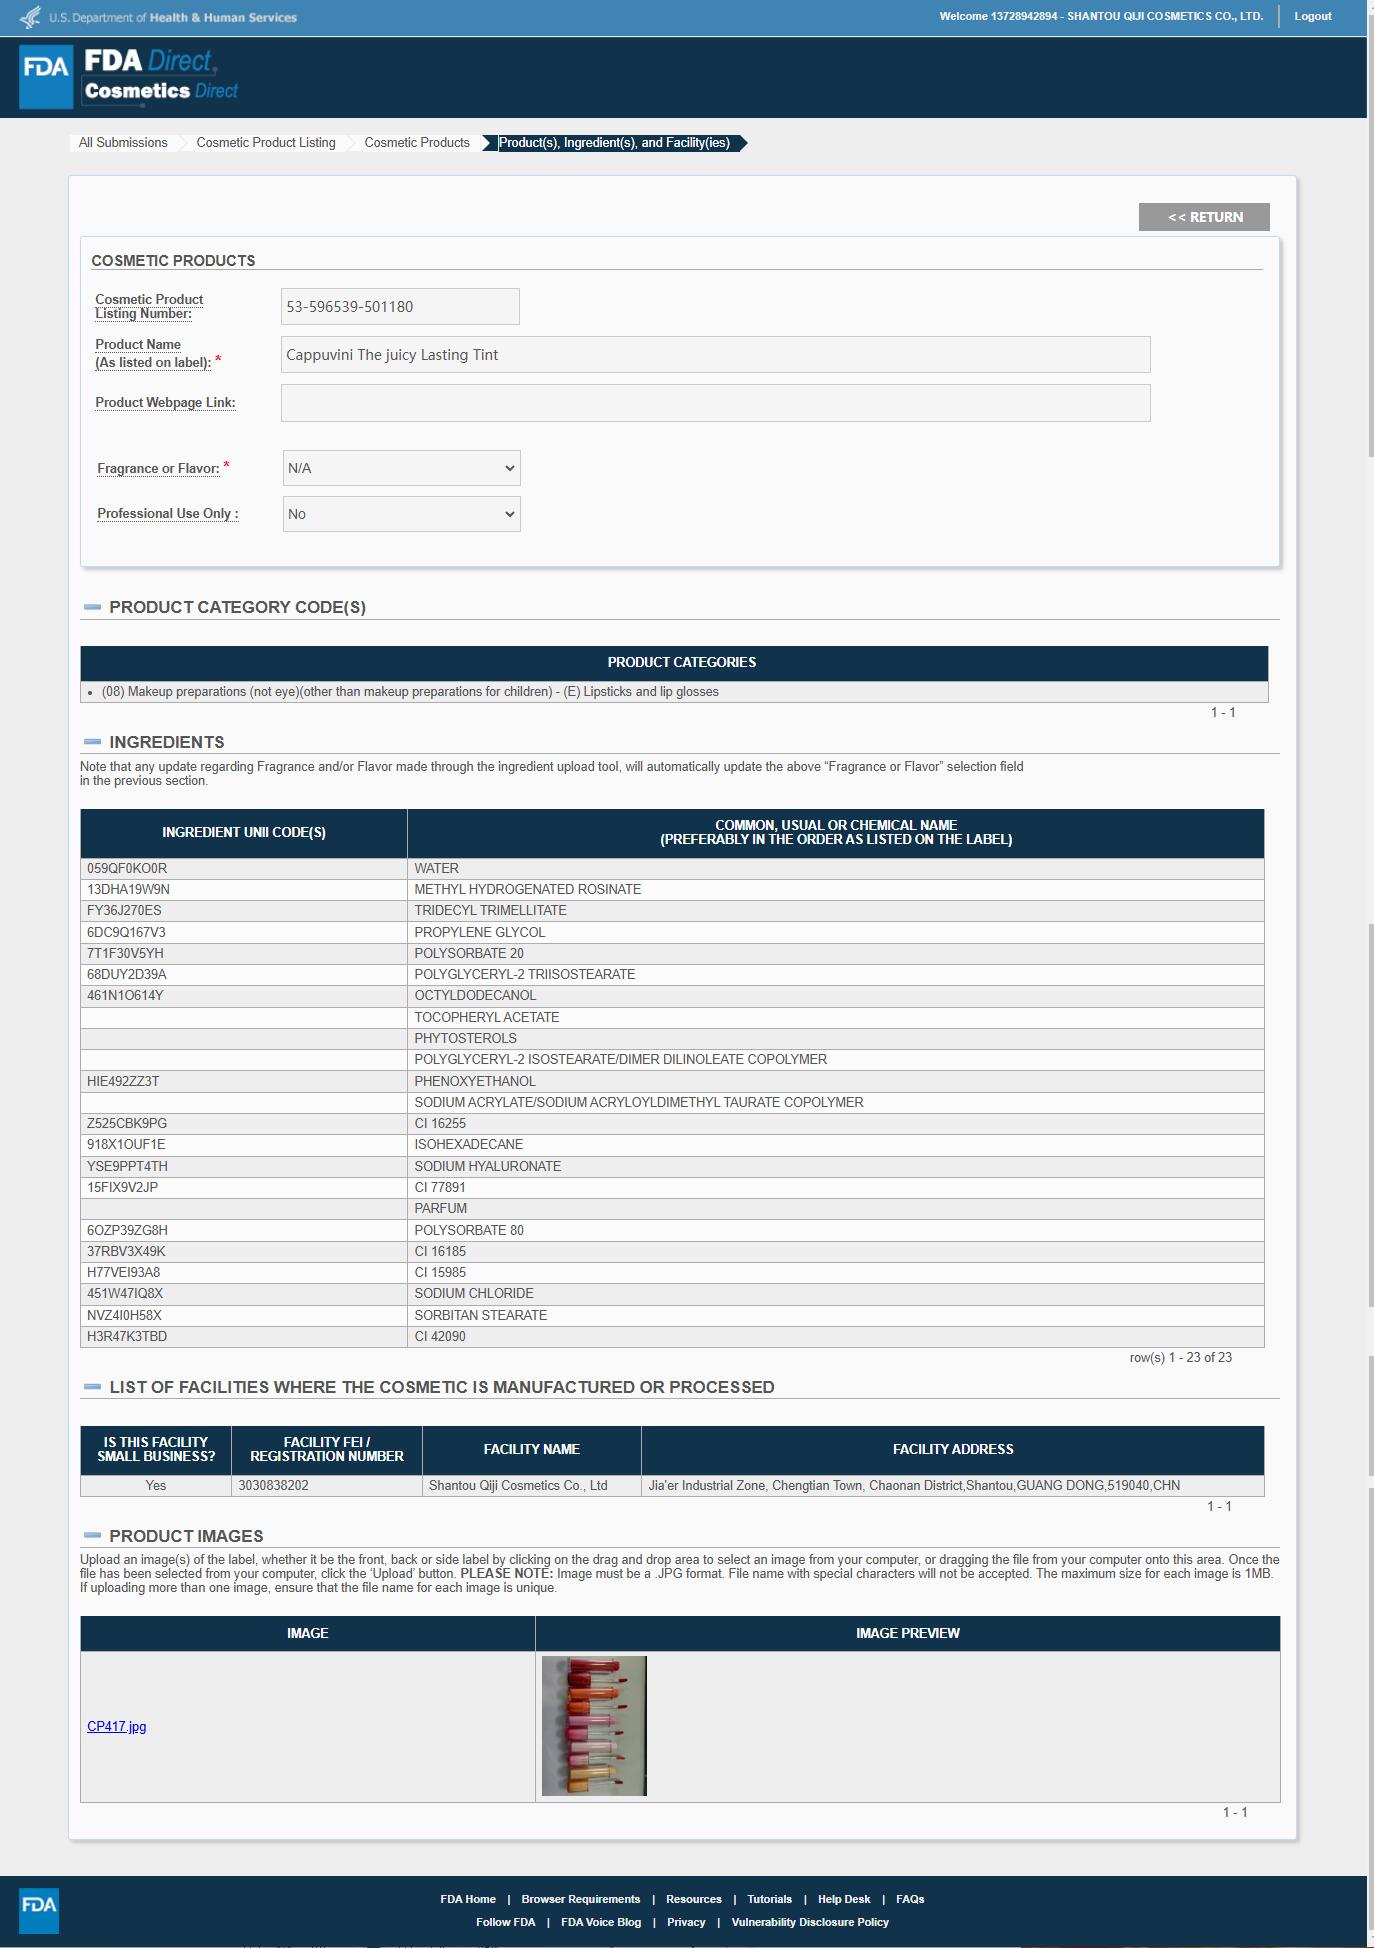Collapse the Product Category Code(s) section
The height and width of the screenshot is (1948, 1374).
[x=93, y=607]
